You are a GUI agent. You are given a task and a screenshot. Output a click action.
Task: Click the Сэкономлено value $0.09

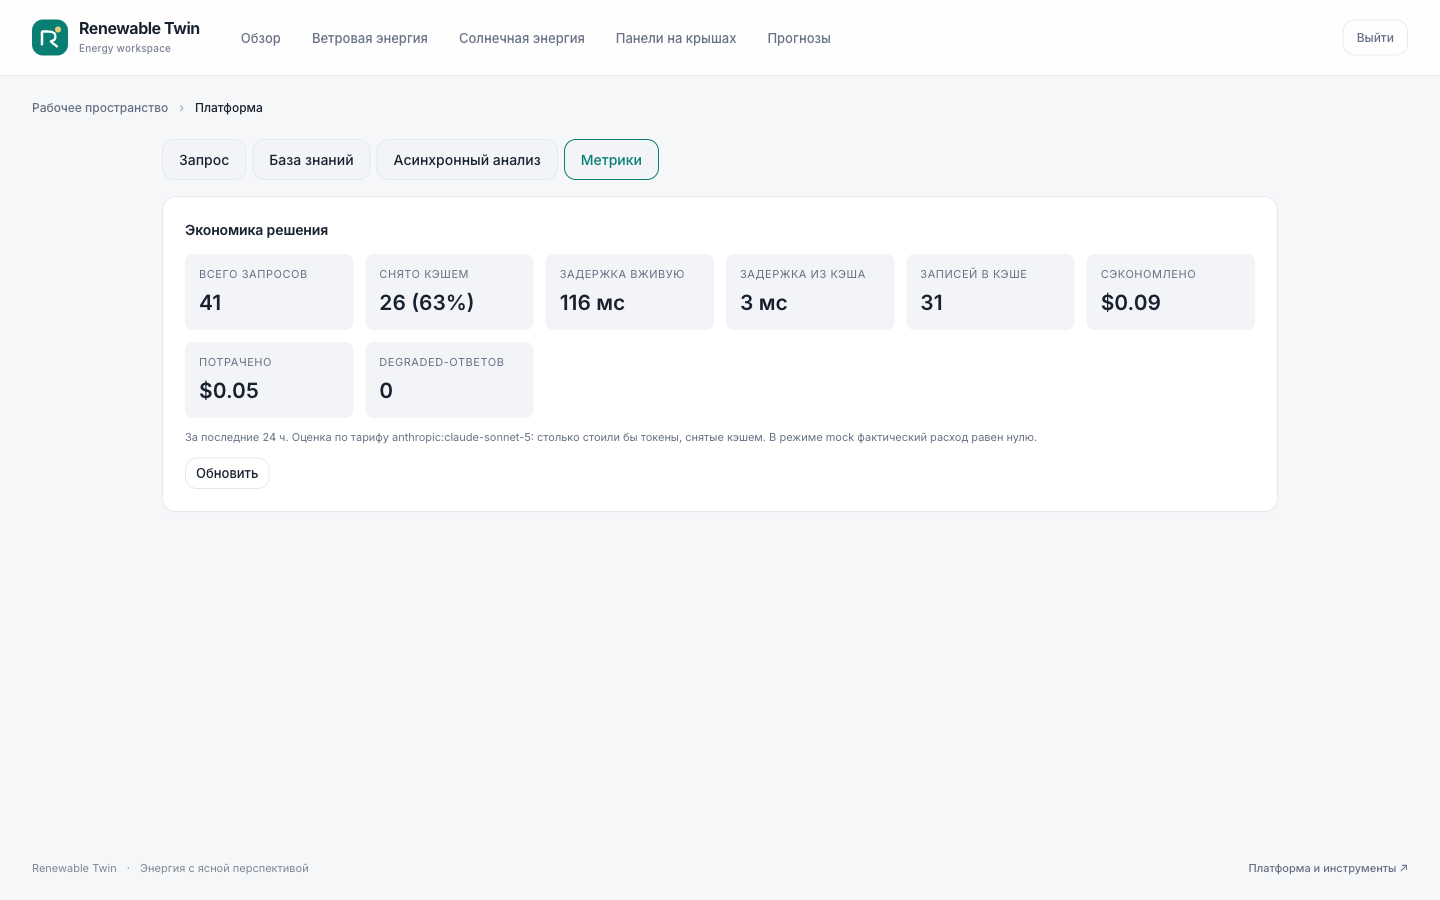pos(1131,302)
